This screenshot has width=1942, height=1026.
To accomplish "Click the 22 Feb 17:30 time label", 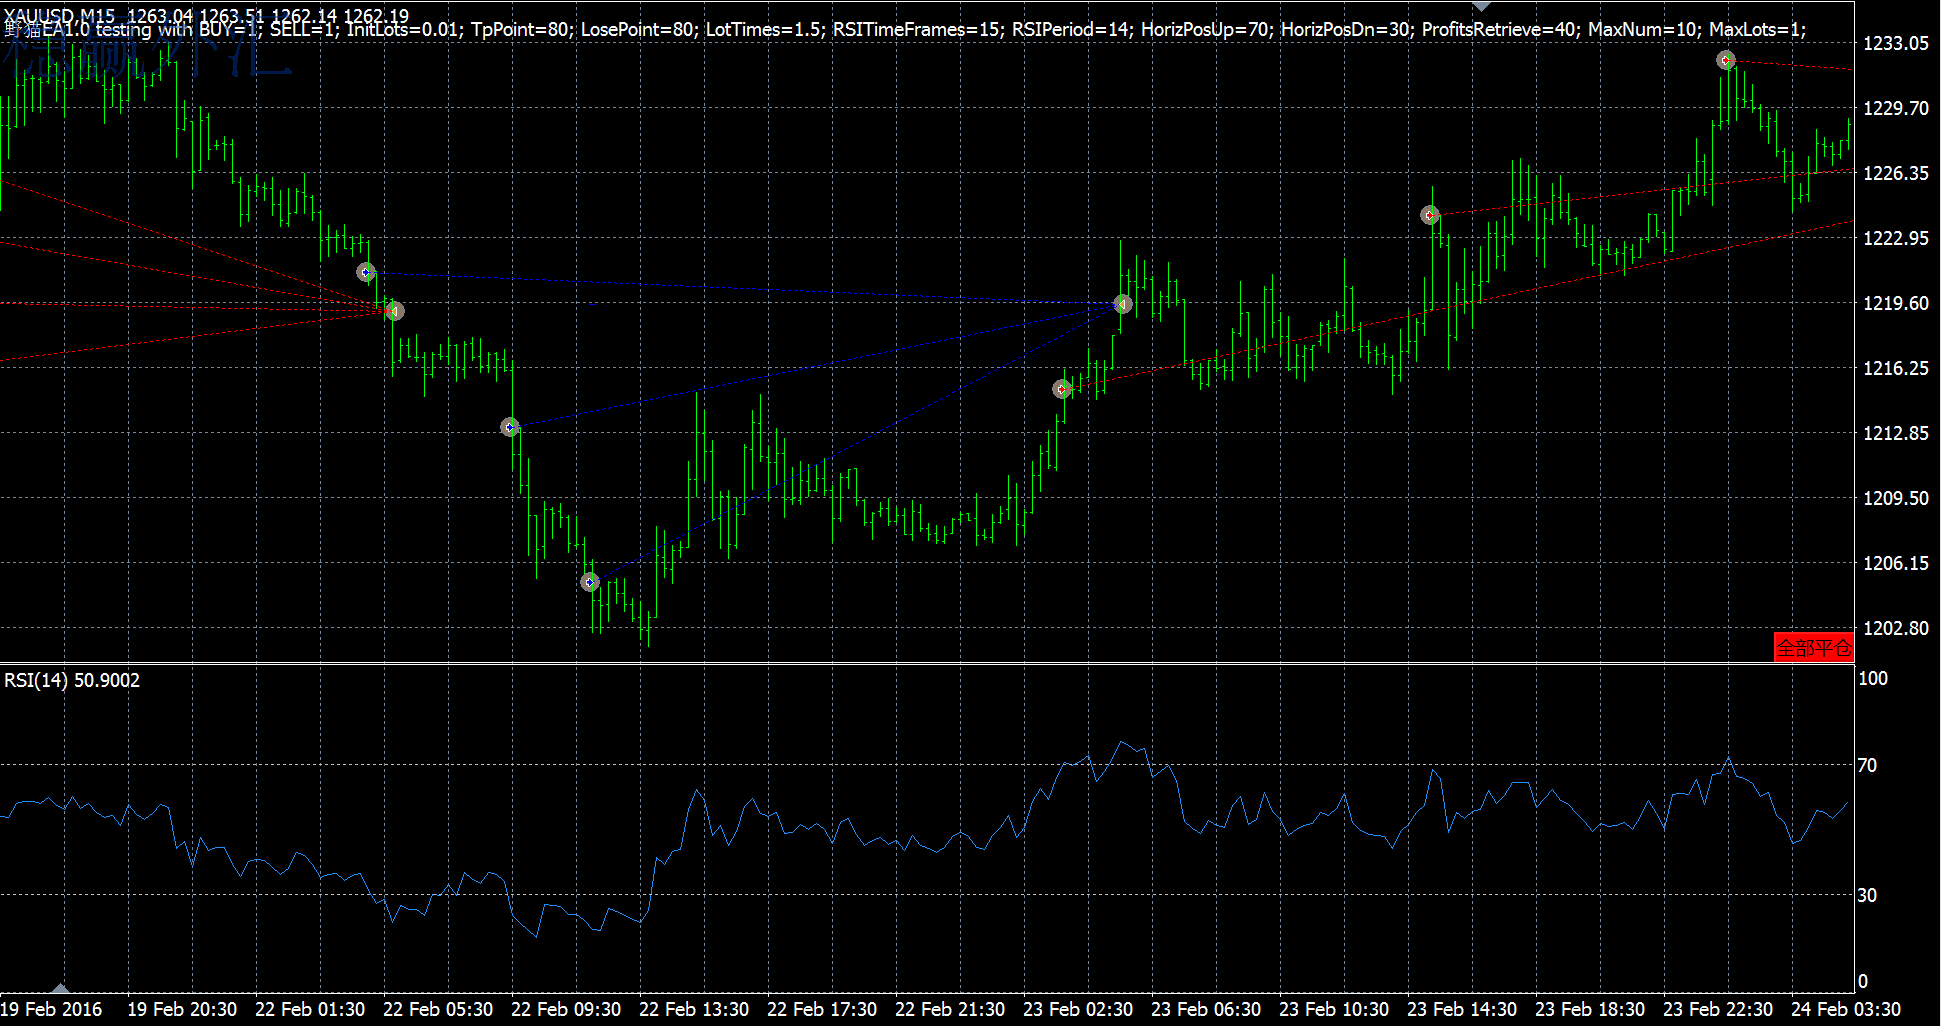I will pyautogui.click(x=822, y=1009).
